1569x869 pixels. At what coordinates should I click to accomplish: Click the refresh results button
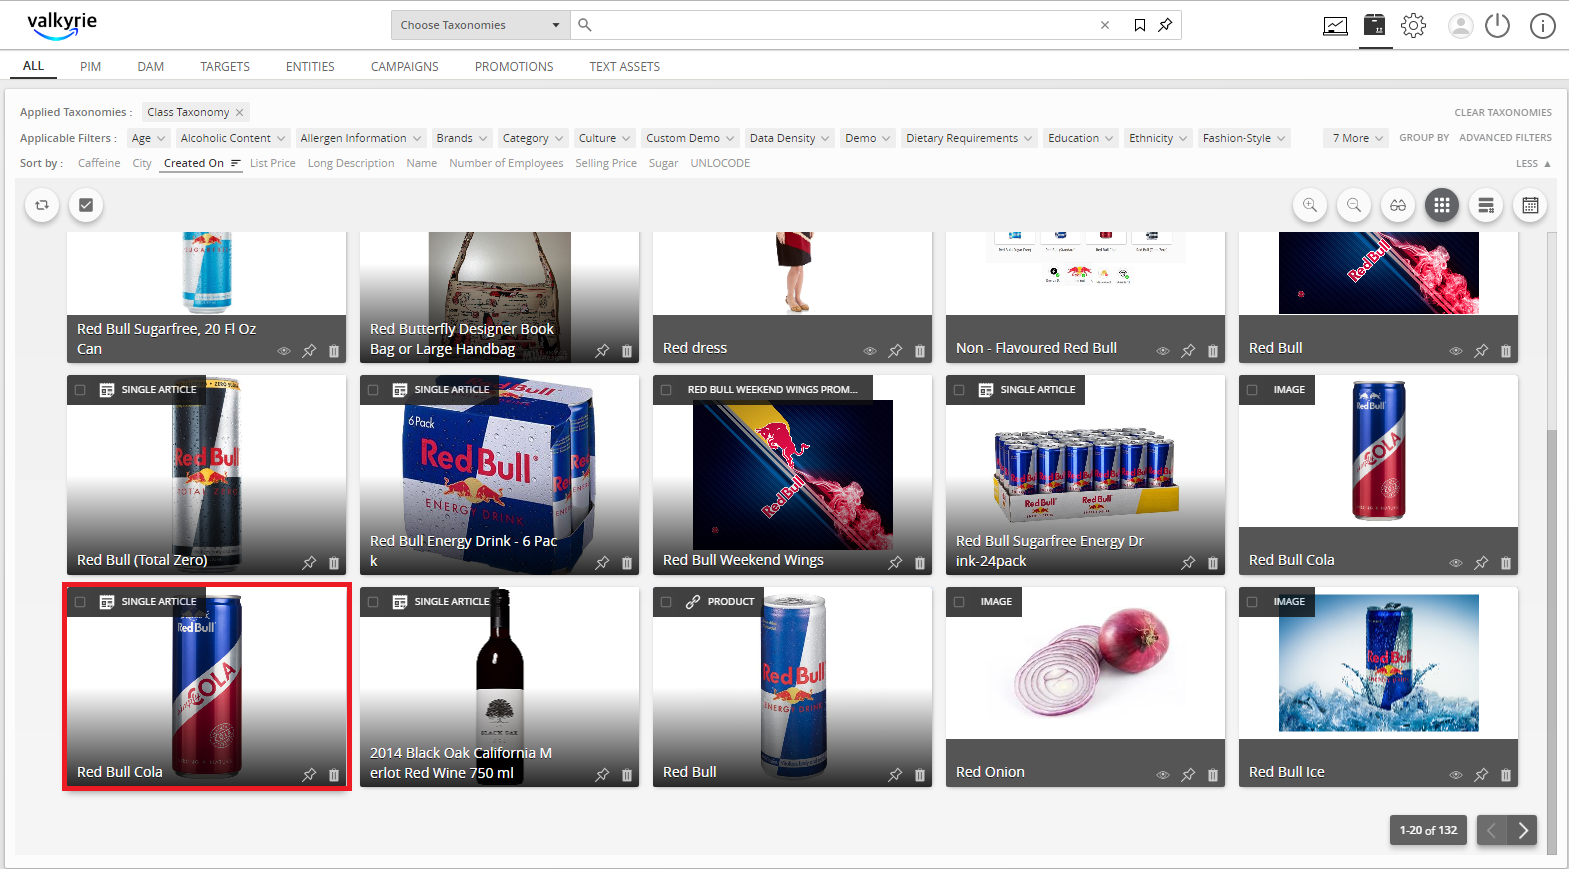pyautogui.click(x=42, y=205)
